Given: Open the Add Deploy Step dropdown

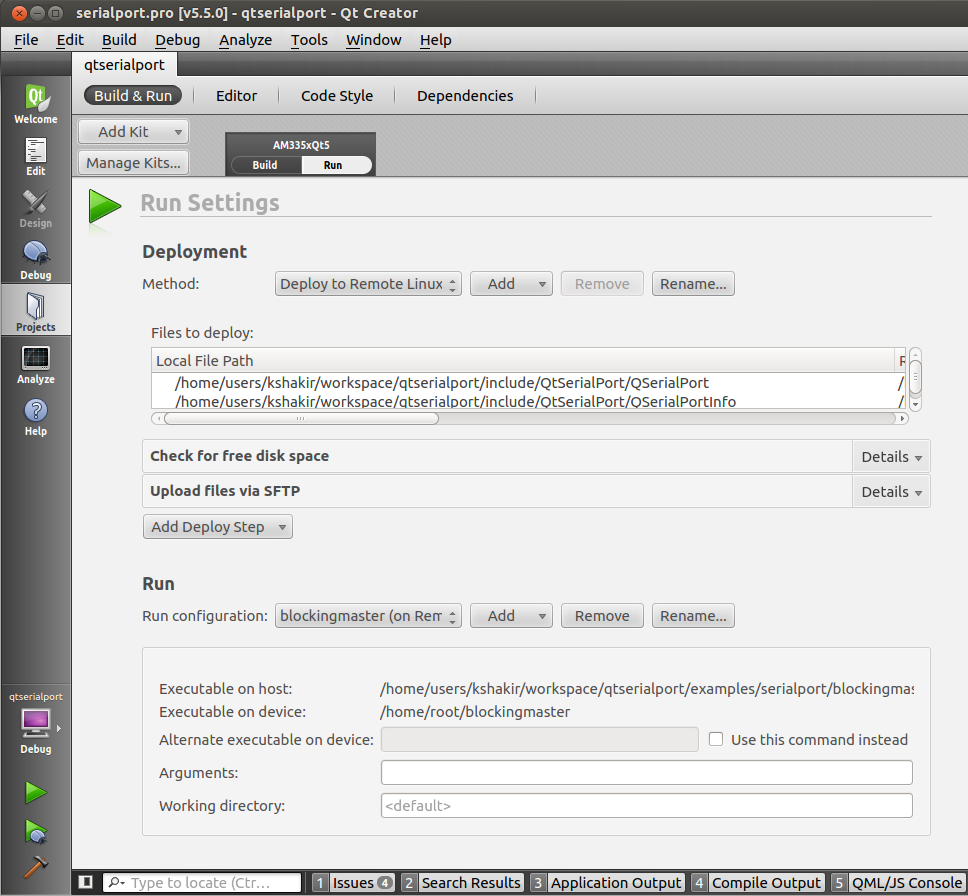Looking at the screenshot, I should point(218,527).
